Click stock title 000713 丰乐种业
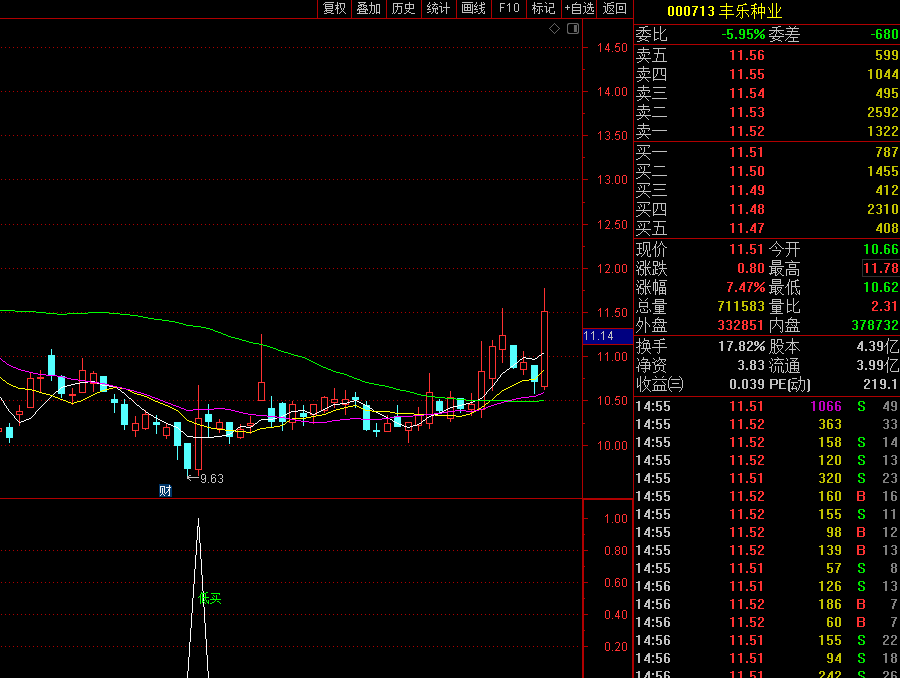The height and width of the screenshot is (678, 900). pos(724,11)
